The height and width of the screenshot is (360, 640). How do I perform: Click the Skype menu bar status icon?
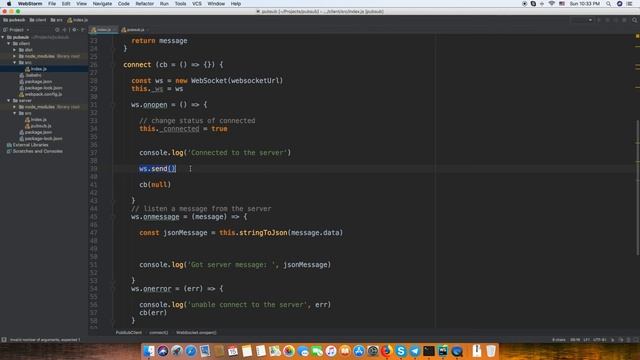pos(533,4)
